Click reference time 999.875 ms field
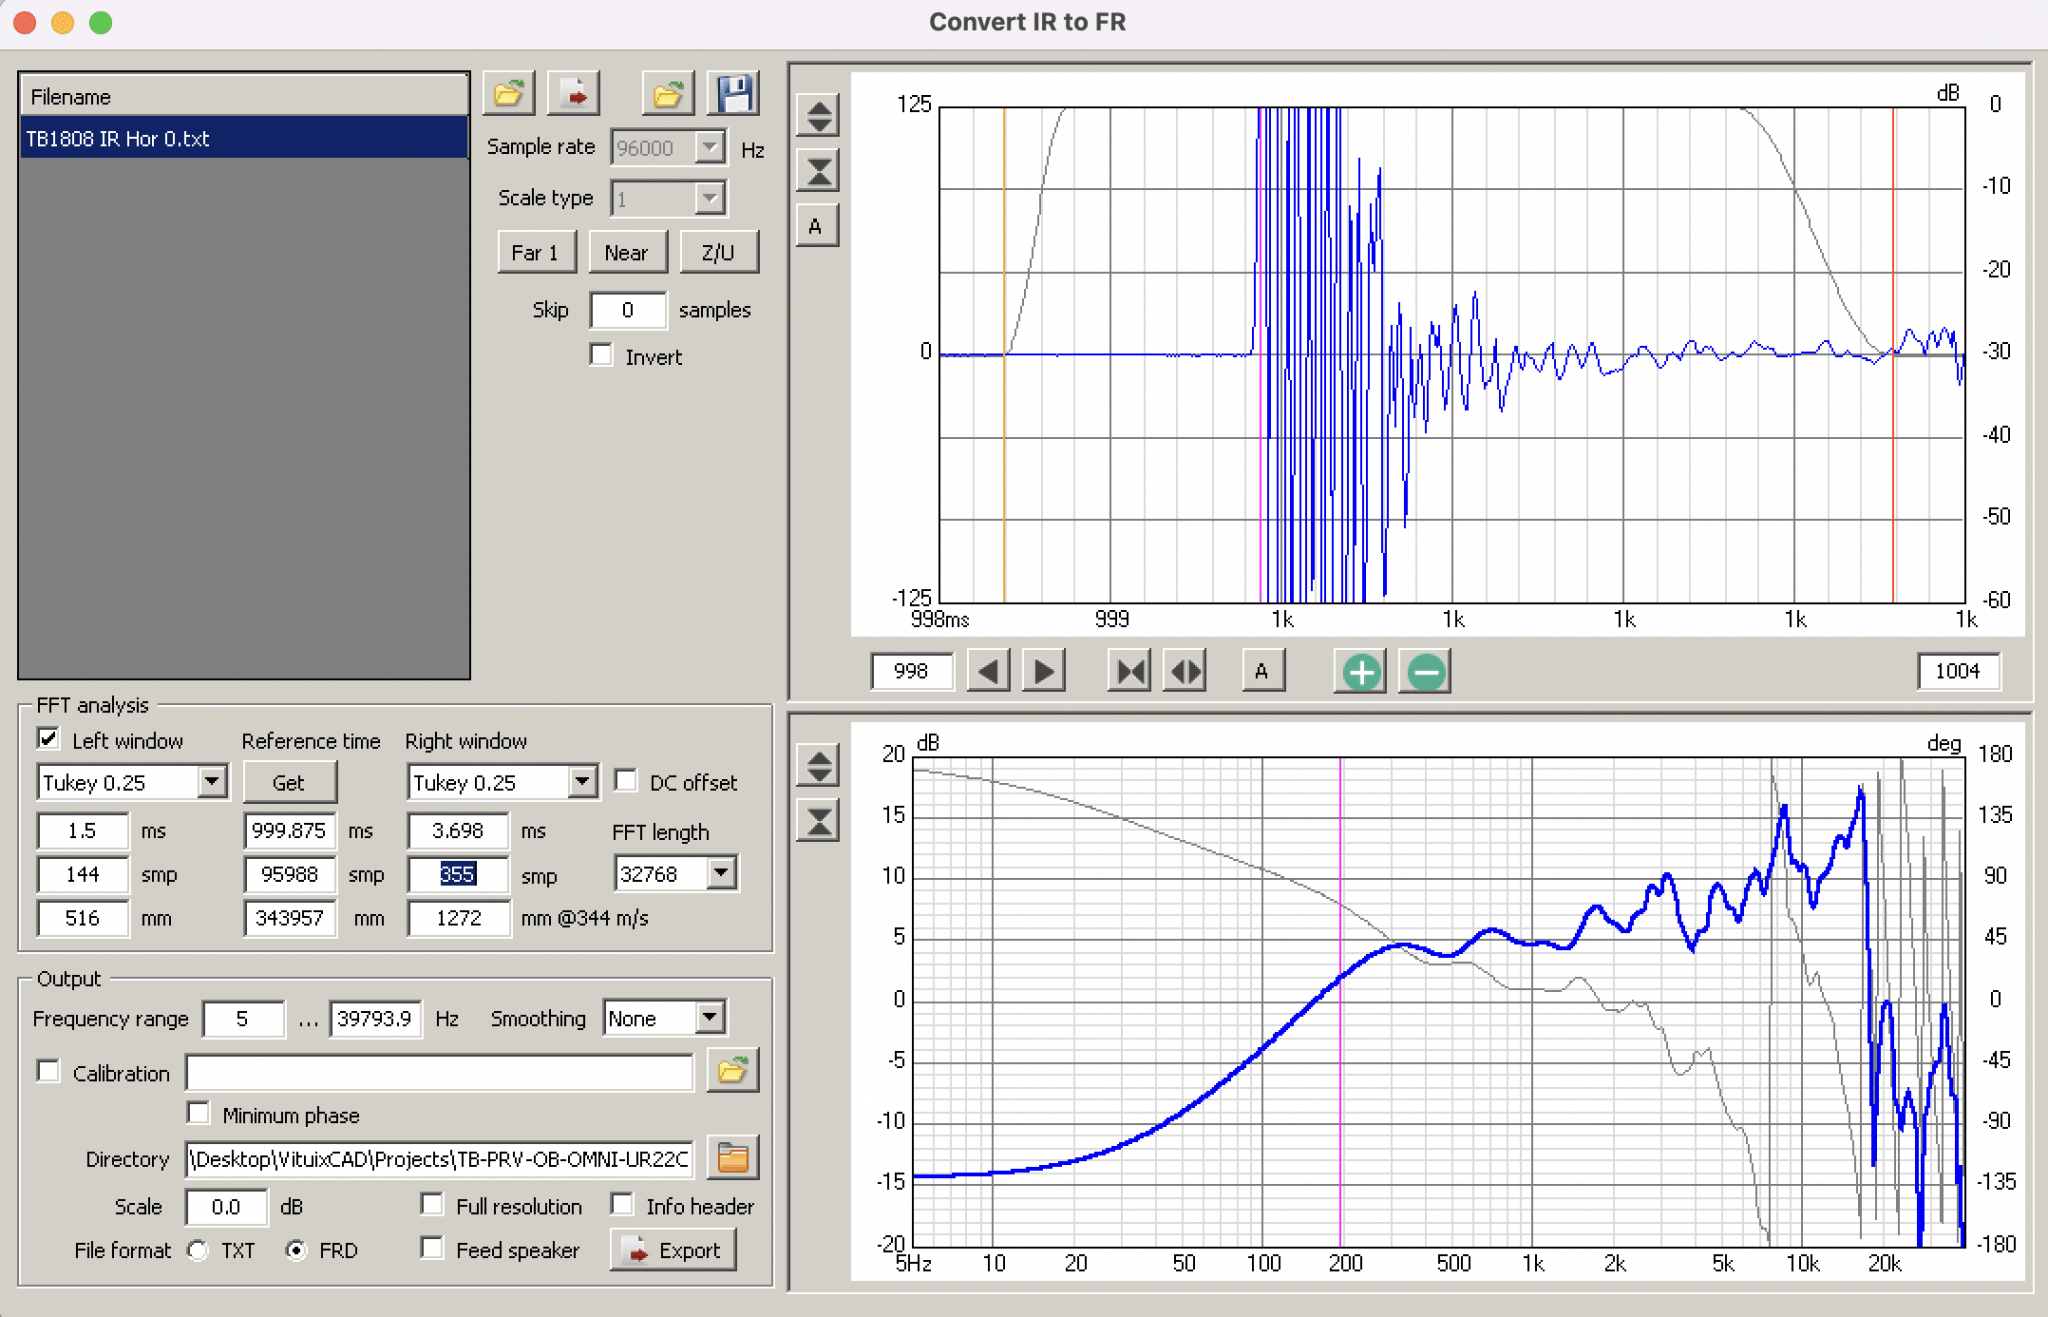Image resolution: width=2048 pixels, height=1317 pixels. (289, 831)
